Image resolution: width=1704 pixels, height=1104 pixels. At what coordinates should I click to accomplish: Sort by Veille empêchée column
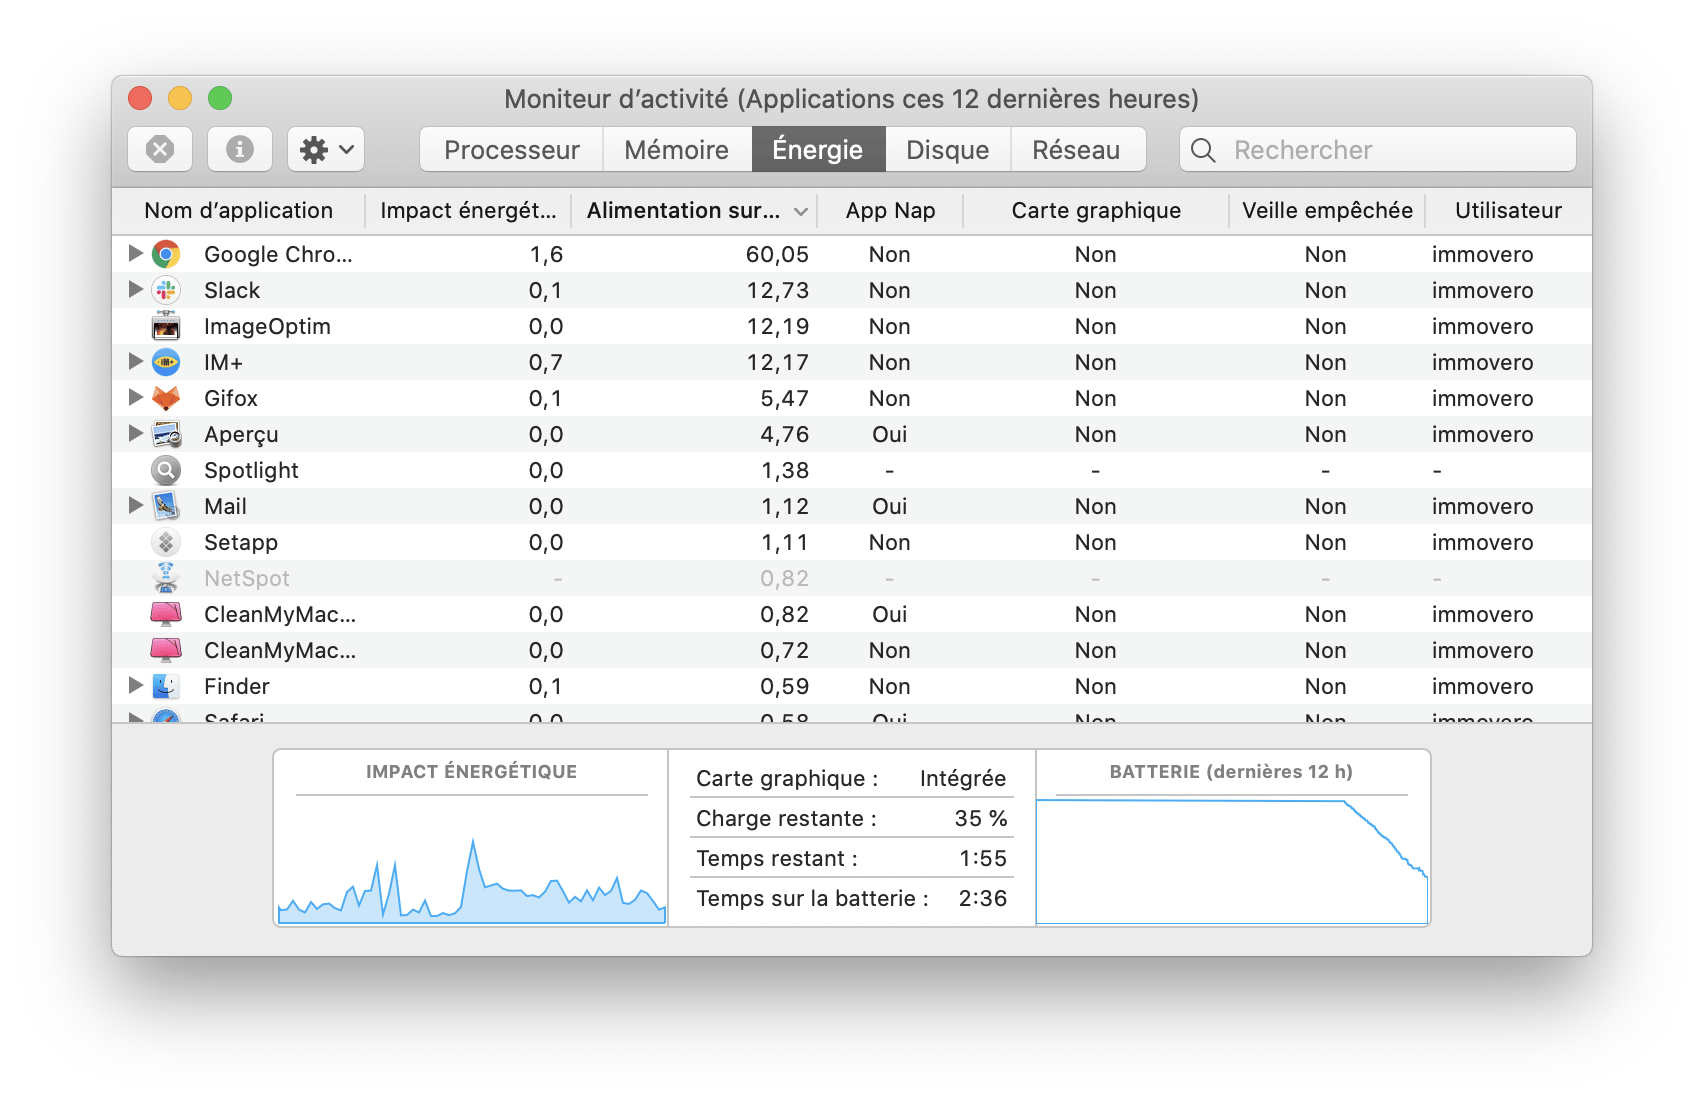click(1327, 211)
